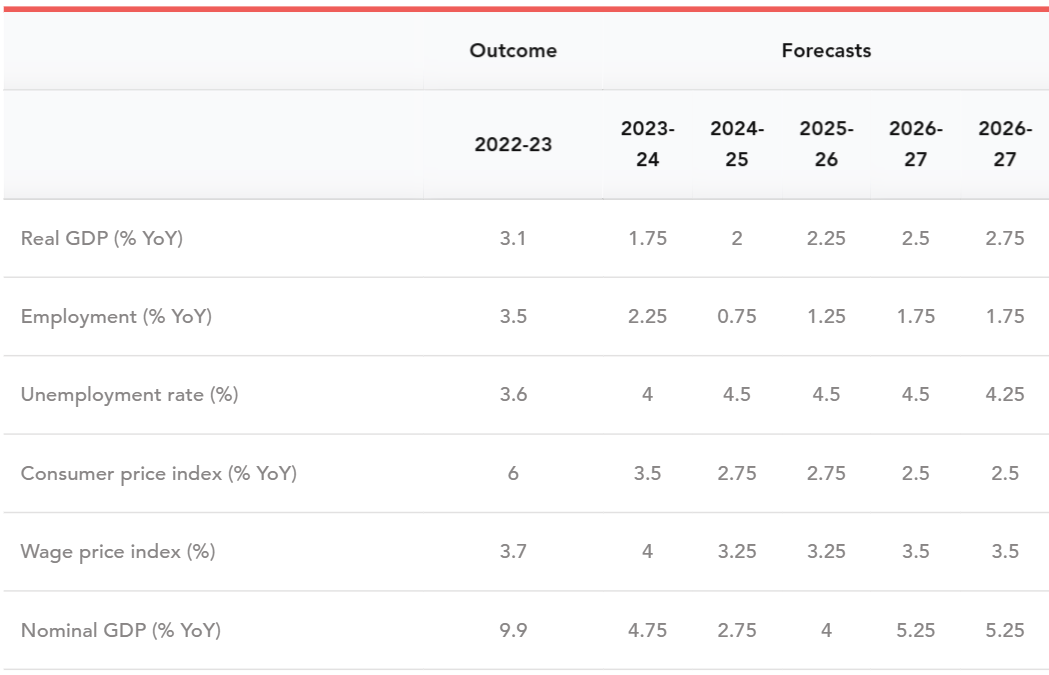
Task: Click the Employment (% YoY) row label
Action: [116, 316]
